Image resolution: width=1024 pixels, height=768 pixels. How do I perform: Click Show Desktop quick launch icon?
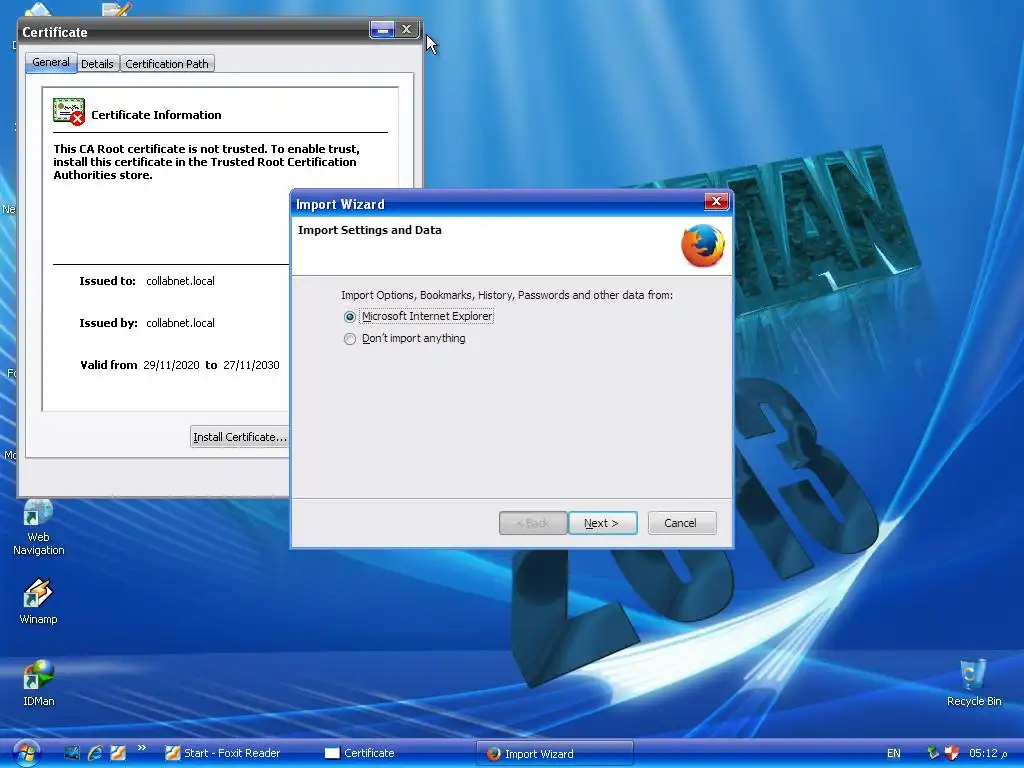[x=71, y=753]
